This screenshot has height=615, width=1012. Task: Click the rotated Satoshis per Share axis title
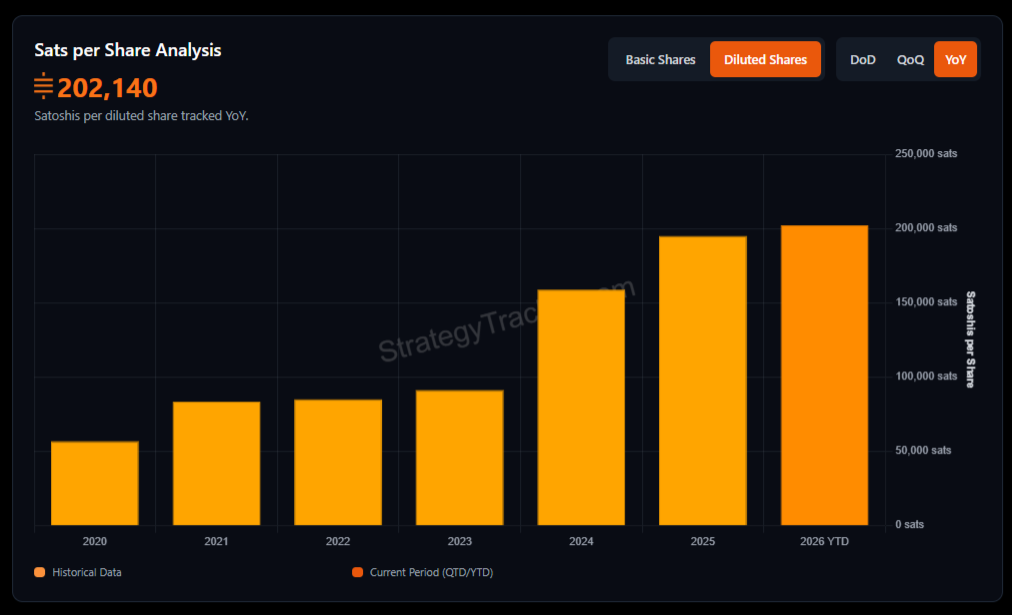point(970,340)
